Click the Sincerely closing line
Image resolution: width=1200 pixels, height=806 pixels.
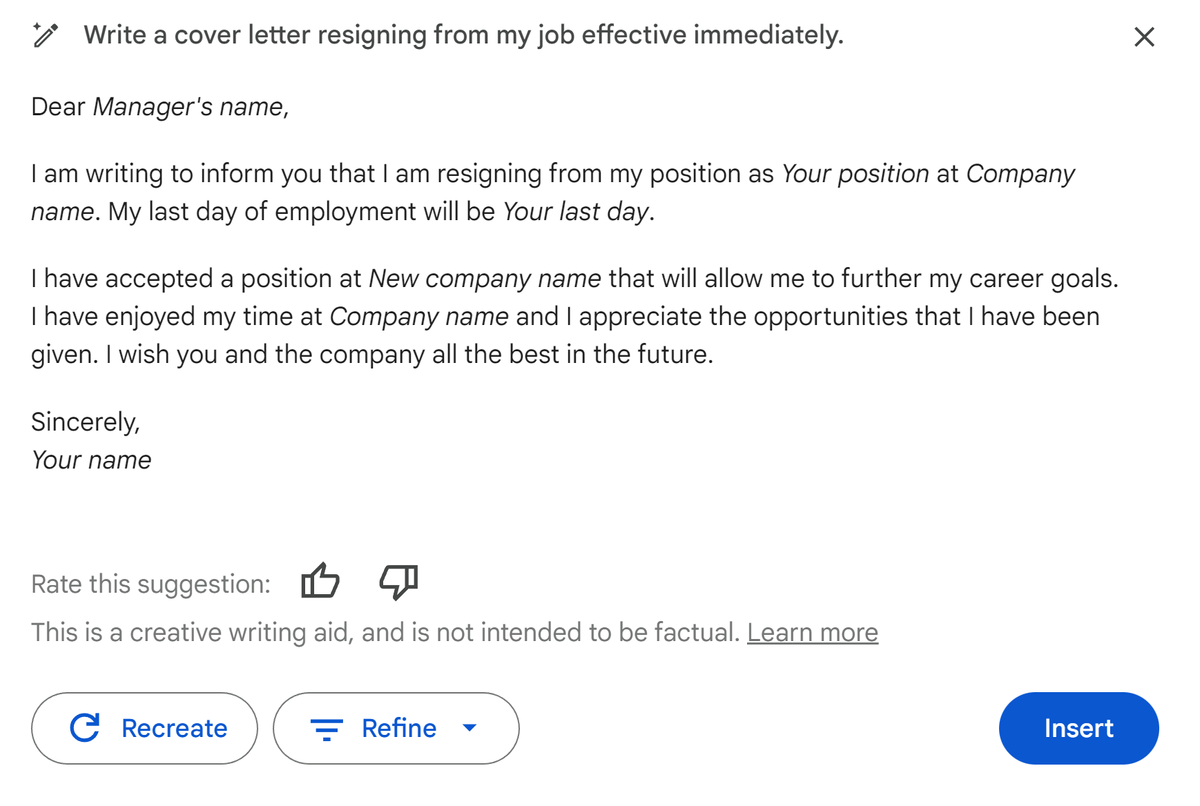85,421
